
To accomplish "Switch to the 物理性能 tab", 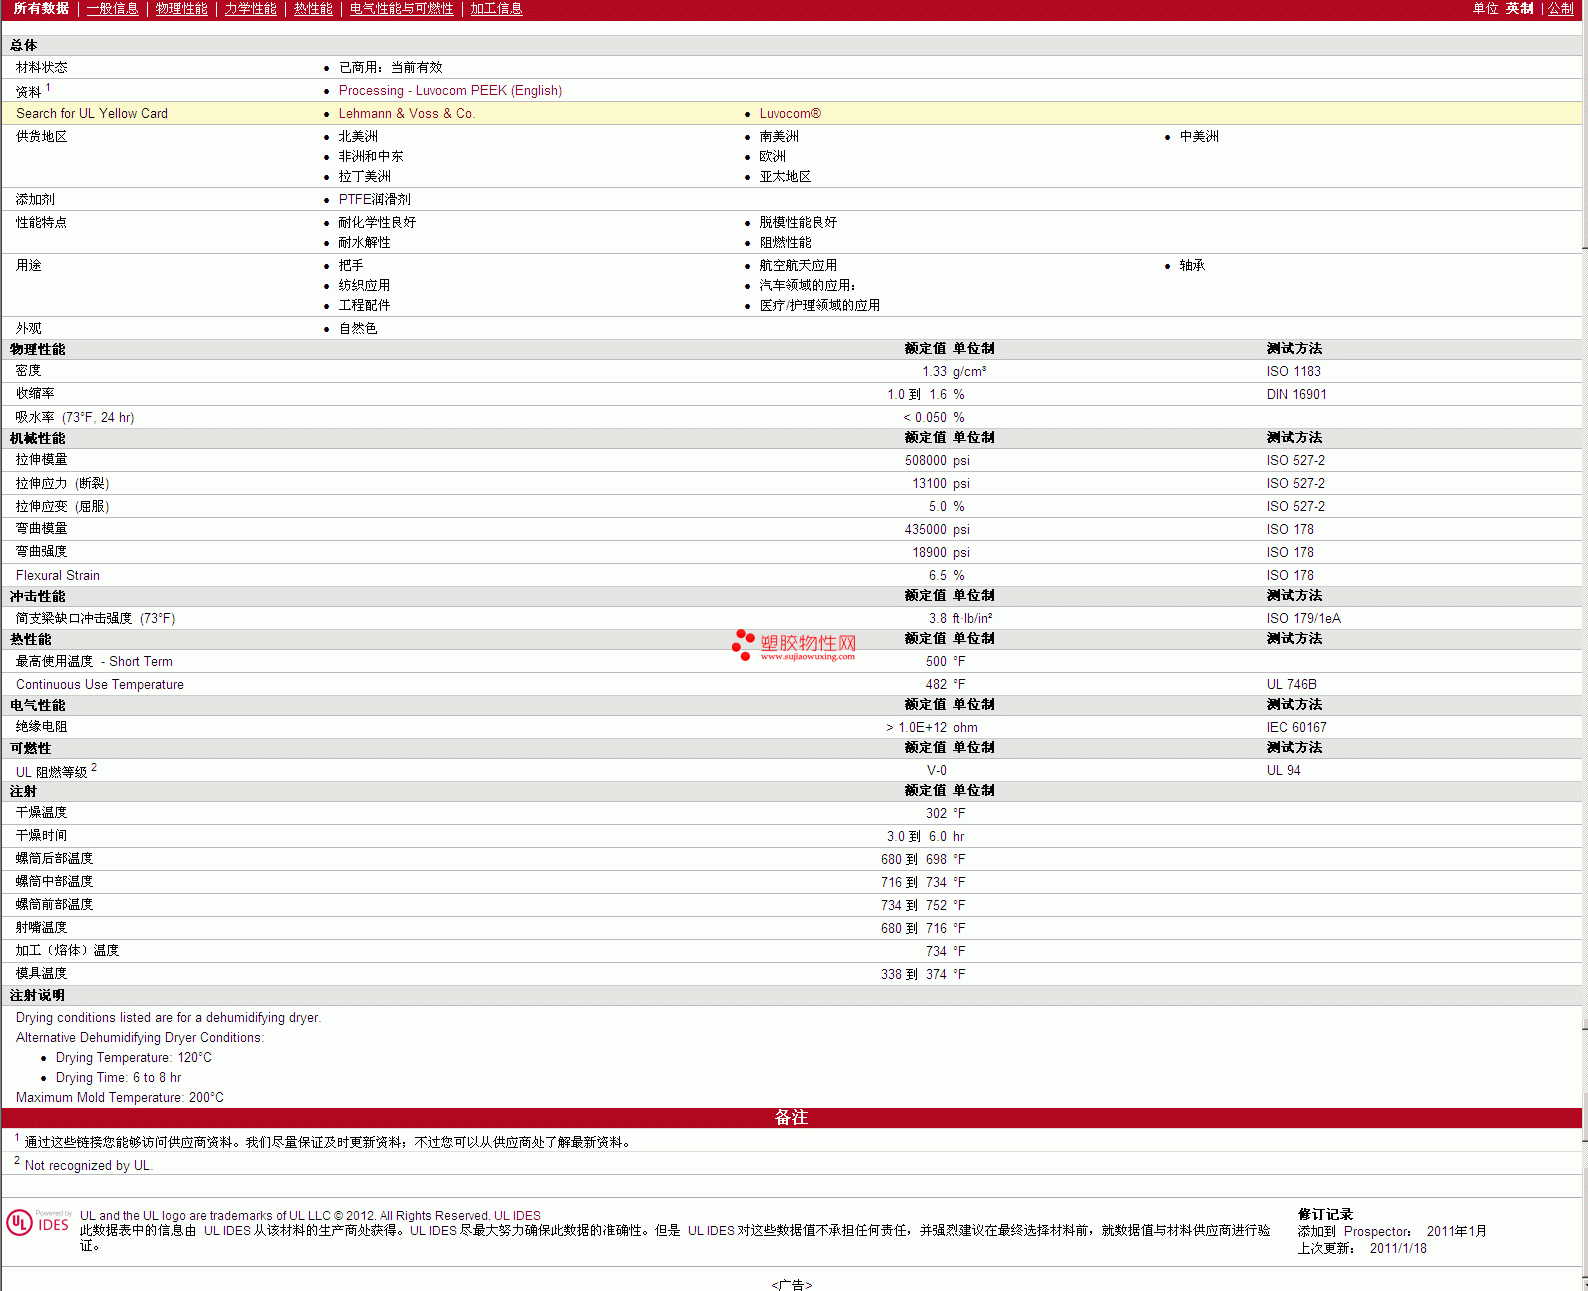I will pos(182,9).
